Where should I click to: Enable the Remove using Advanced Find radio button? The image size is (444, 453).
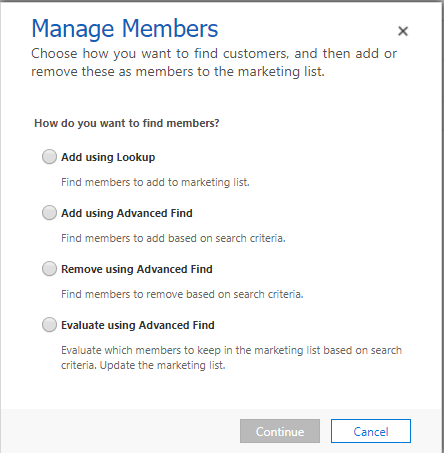(49, 269)
